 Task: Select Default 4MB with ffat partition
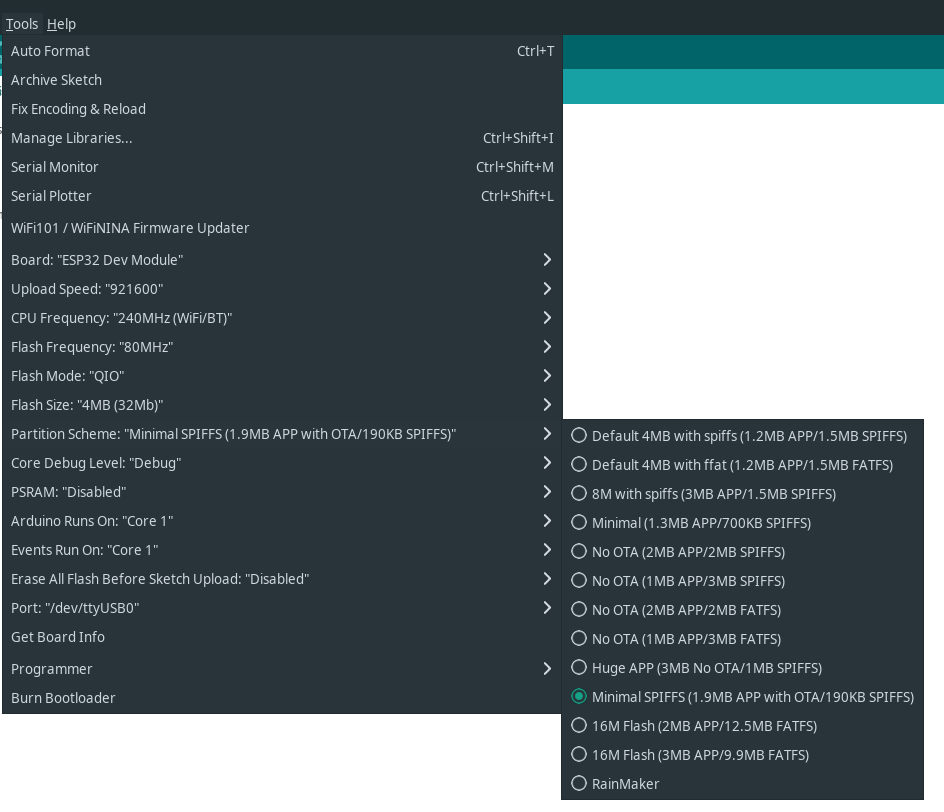pyautogui.click(x=742, y=465)
